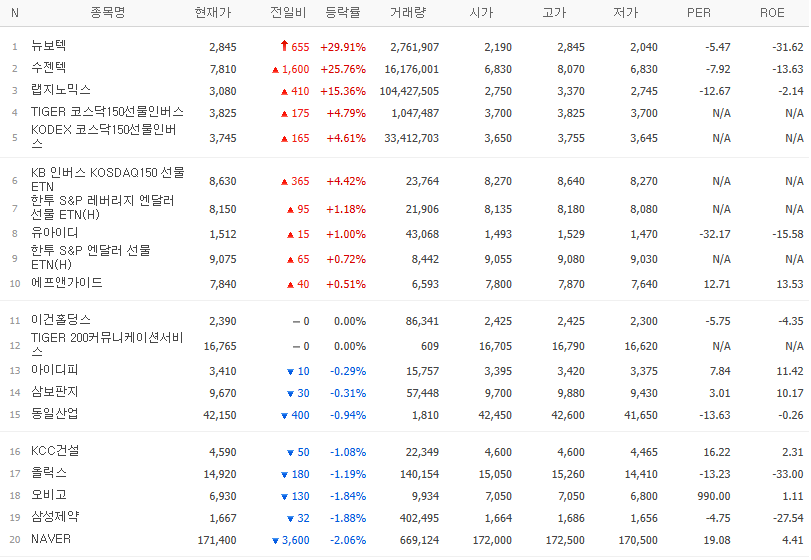Open KODEX 코스닥150선물인버스 link
Image resolution: width=811 pixels, height=560 pixels.
(x=103, y=137)
